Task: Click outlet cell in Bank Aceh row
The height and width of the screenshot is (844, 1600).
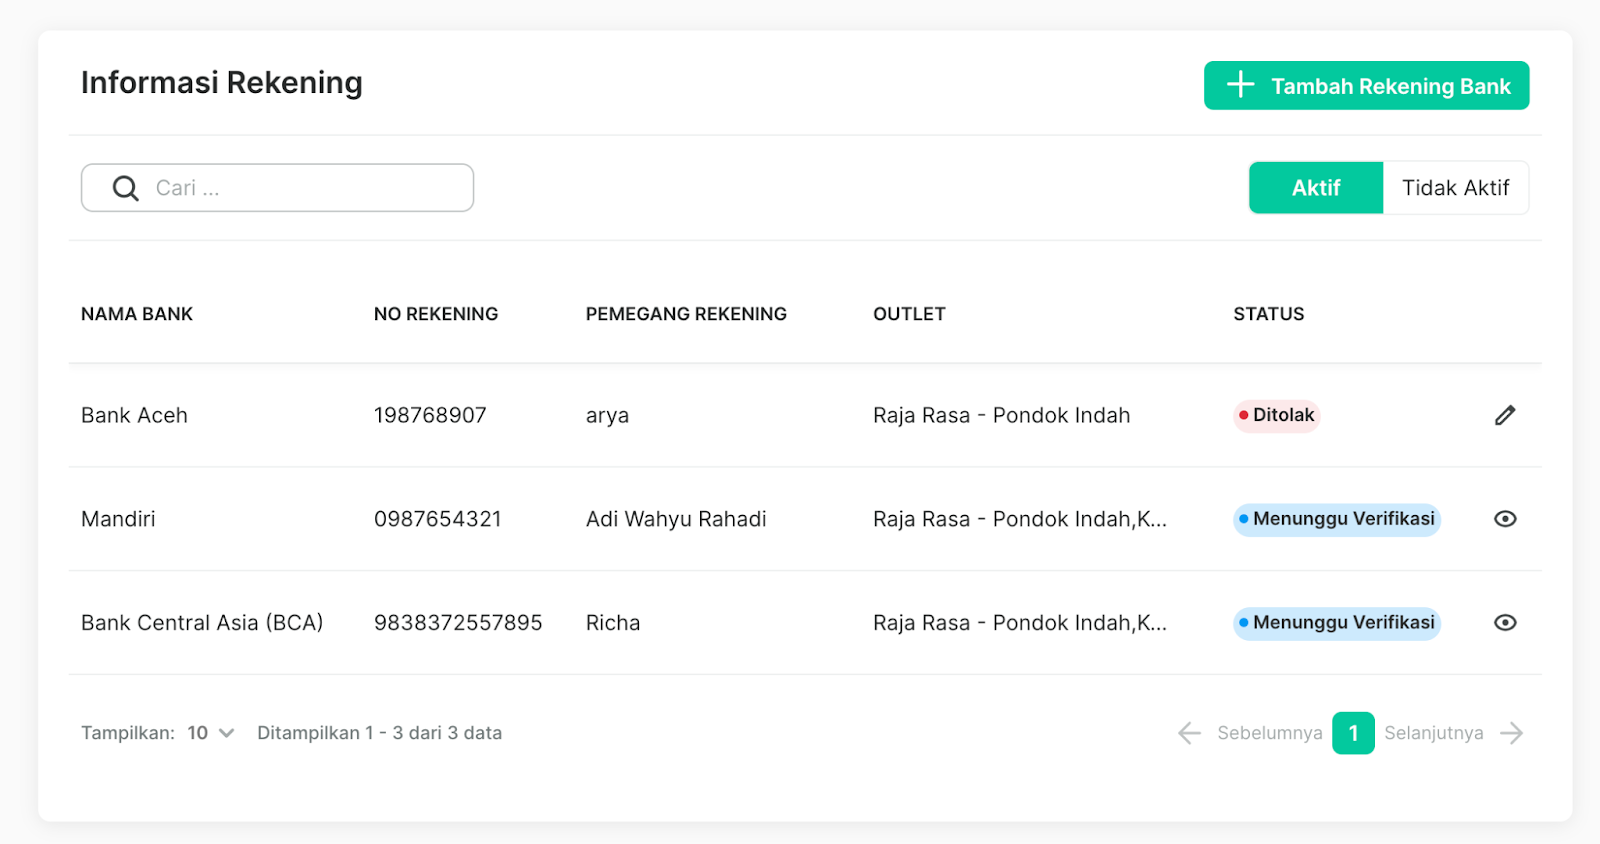Action: (x=1002, y=415)
